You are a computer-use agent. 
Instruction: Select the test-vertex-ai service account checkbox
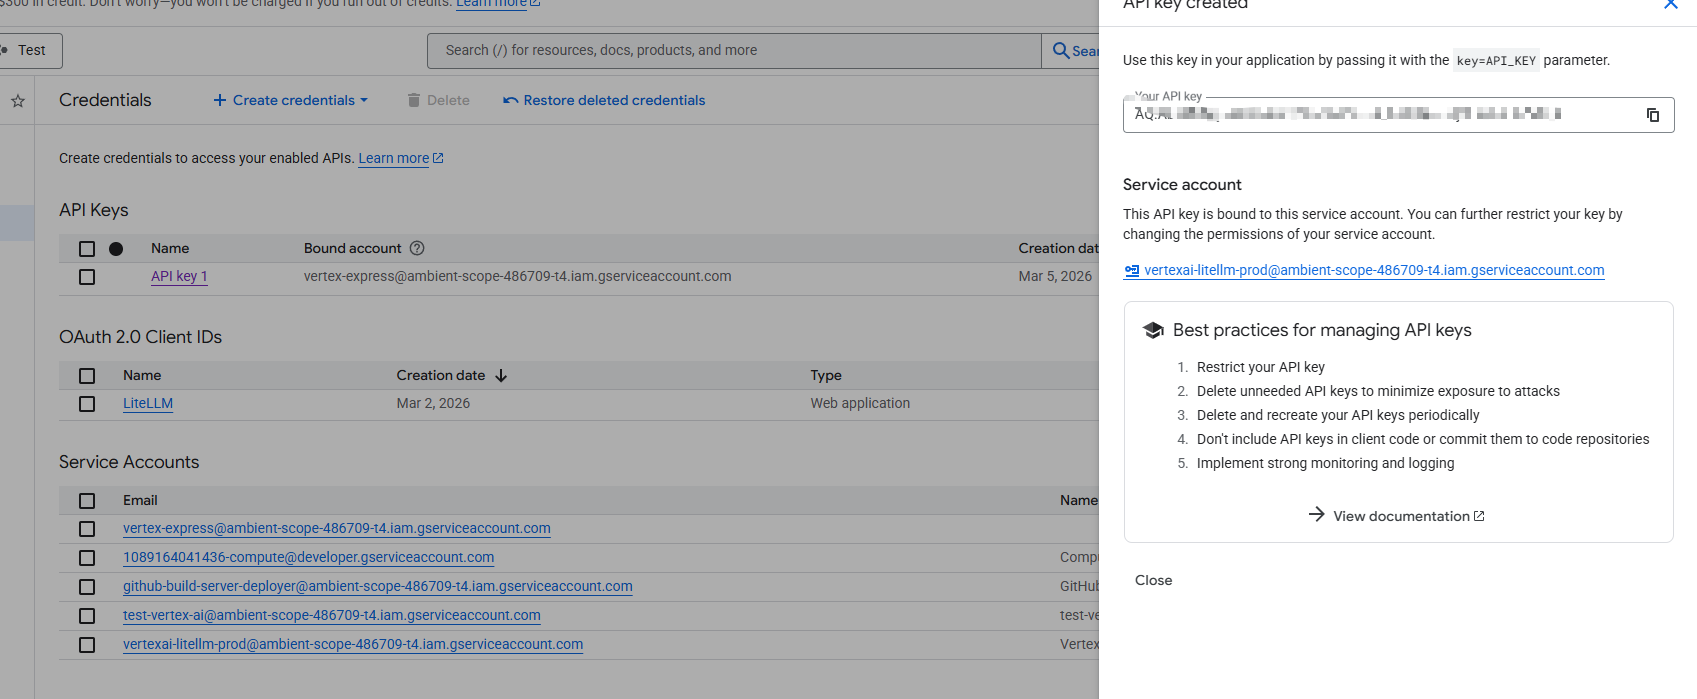pos(87,616)
